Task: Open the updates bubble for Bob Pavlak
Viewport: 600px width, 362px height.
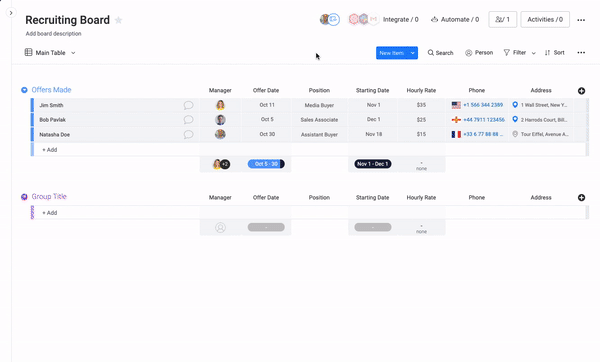Action: [x=188, y=119]
